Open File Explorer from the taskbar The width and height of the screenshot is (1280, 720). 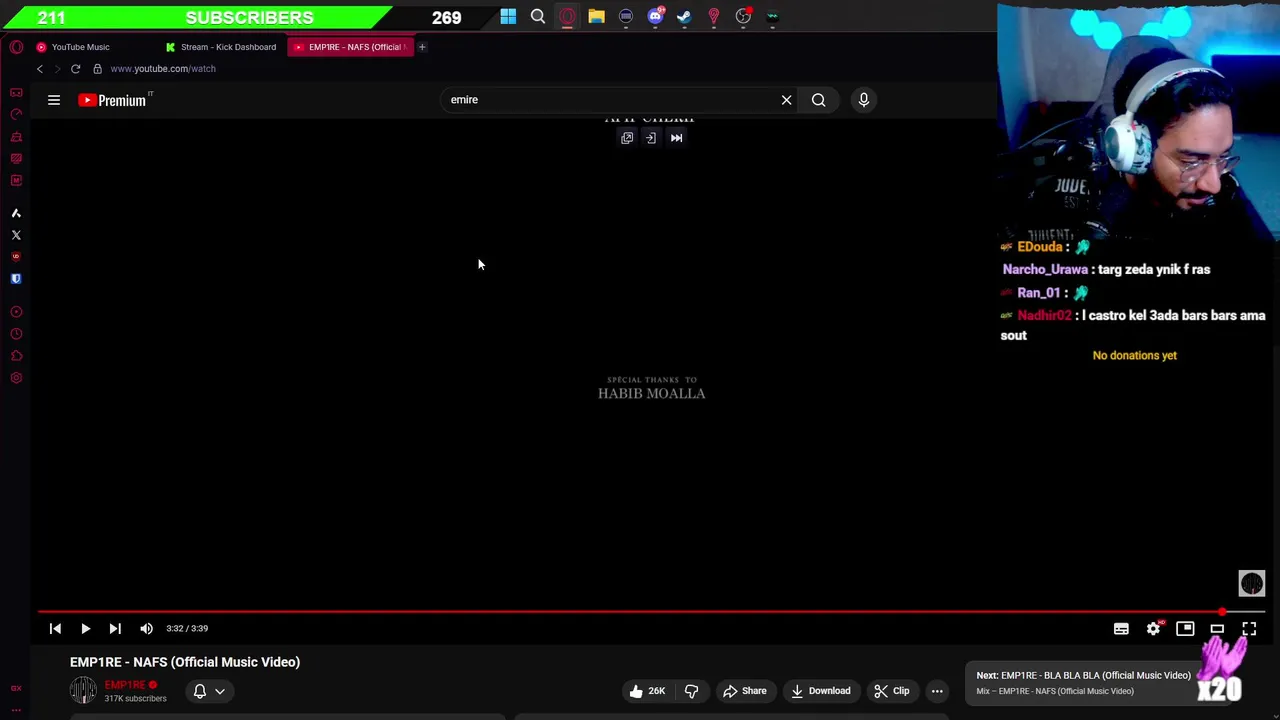[596, 16]
